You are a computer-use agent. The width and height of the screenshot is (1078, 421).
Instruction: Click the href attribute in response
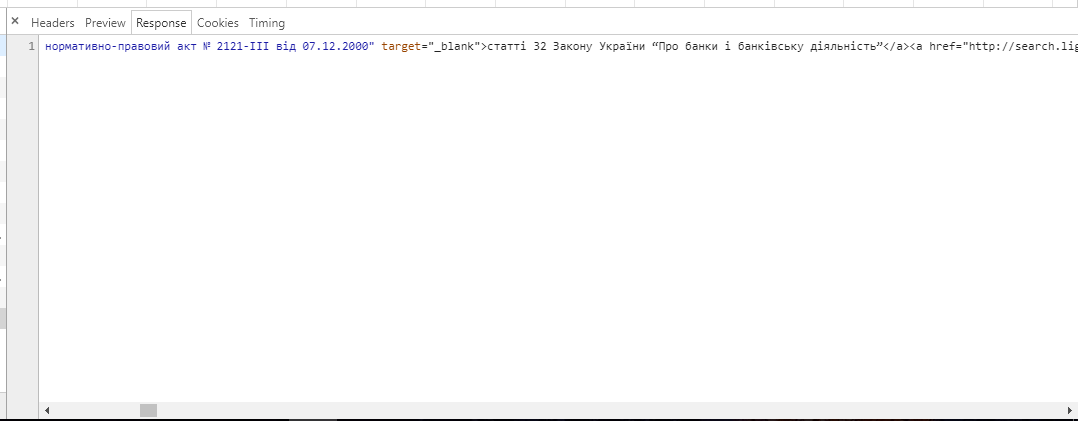(x=941, y=47)
